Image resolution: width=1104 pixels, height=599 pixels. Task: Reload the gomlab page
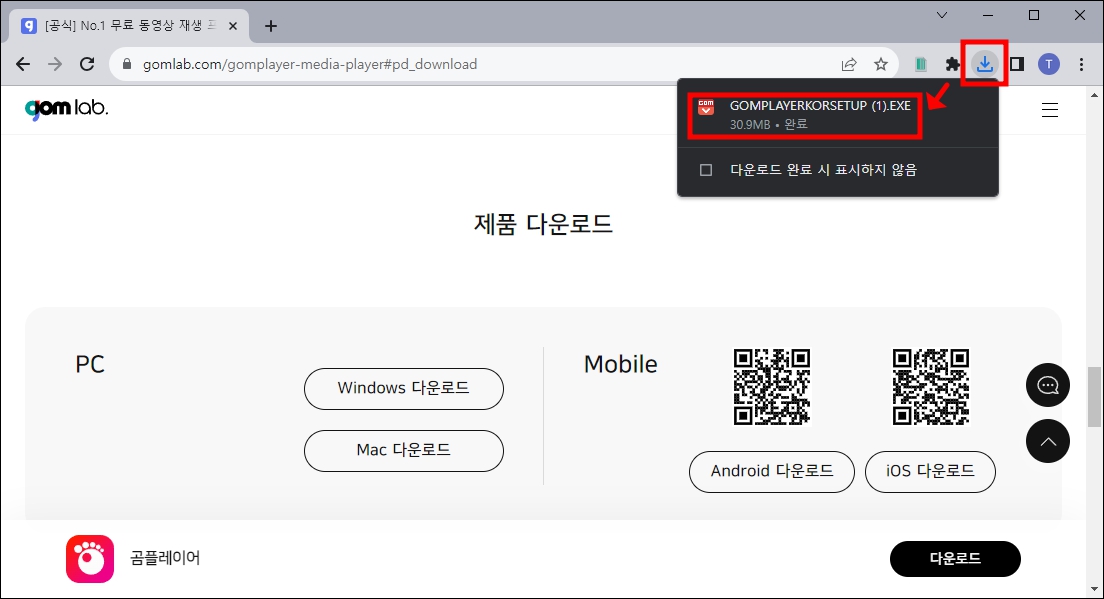[x=87, y=64]
